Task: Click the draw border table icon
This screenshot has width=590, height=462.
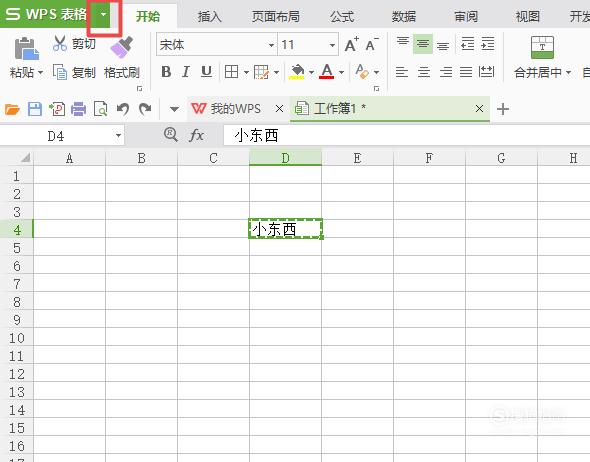Action: 261,72
